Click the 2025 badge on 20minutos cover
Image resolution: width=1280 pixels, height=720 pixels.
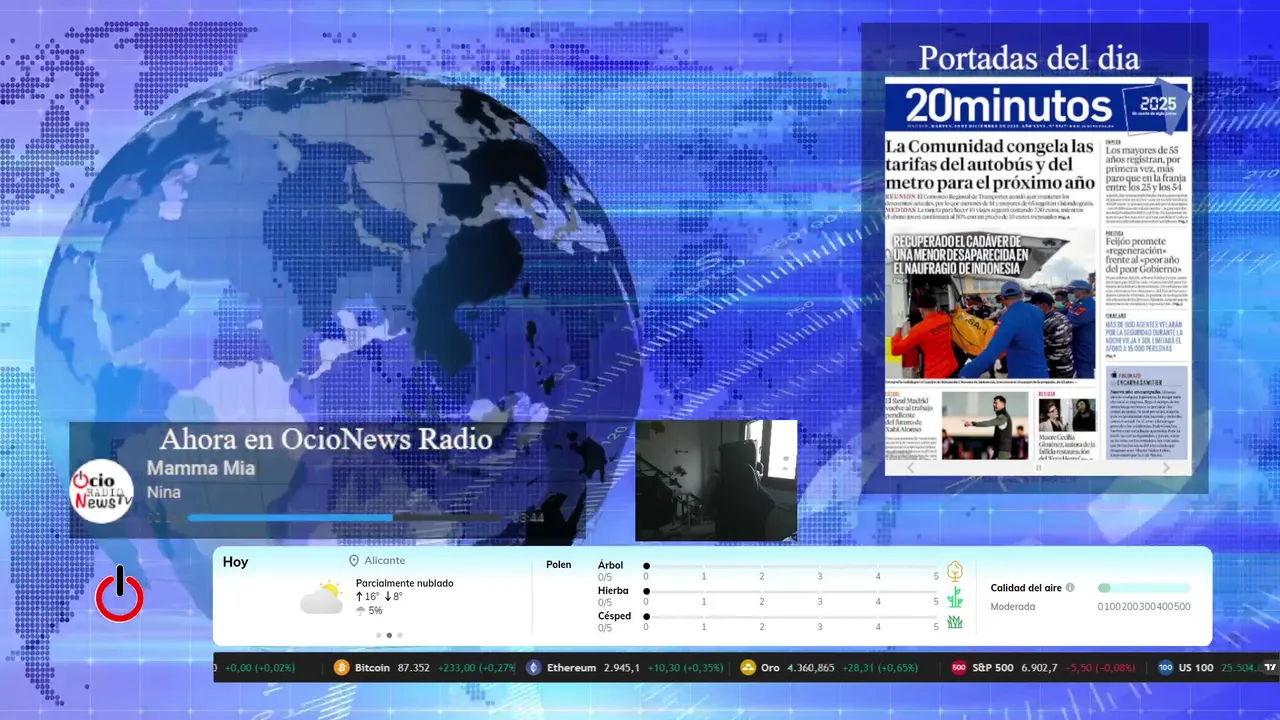pyautogui.click(x=1156, y=105)
